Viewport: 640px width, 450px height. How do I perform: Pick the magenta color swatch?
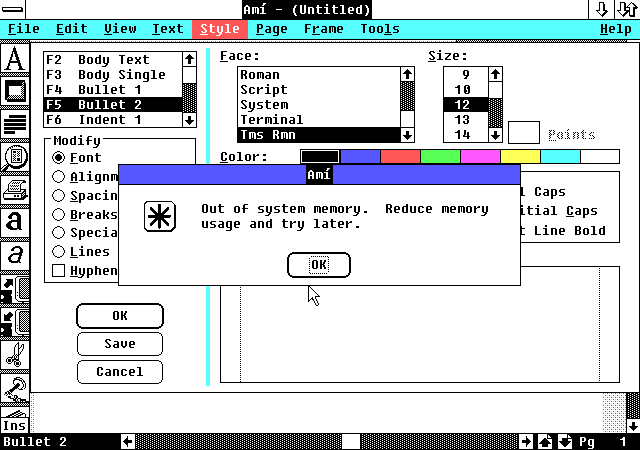click(x=480, y=156)
